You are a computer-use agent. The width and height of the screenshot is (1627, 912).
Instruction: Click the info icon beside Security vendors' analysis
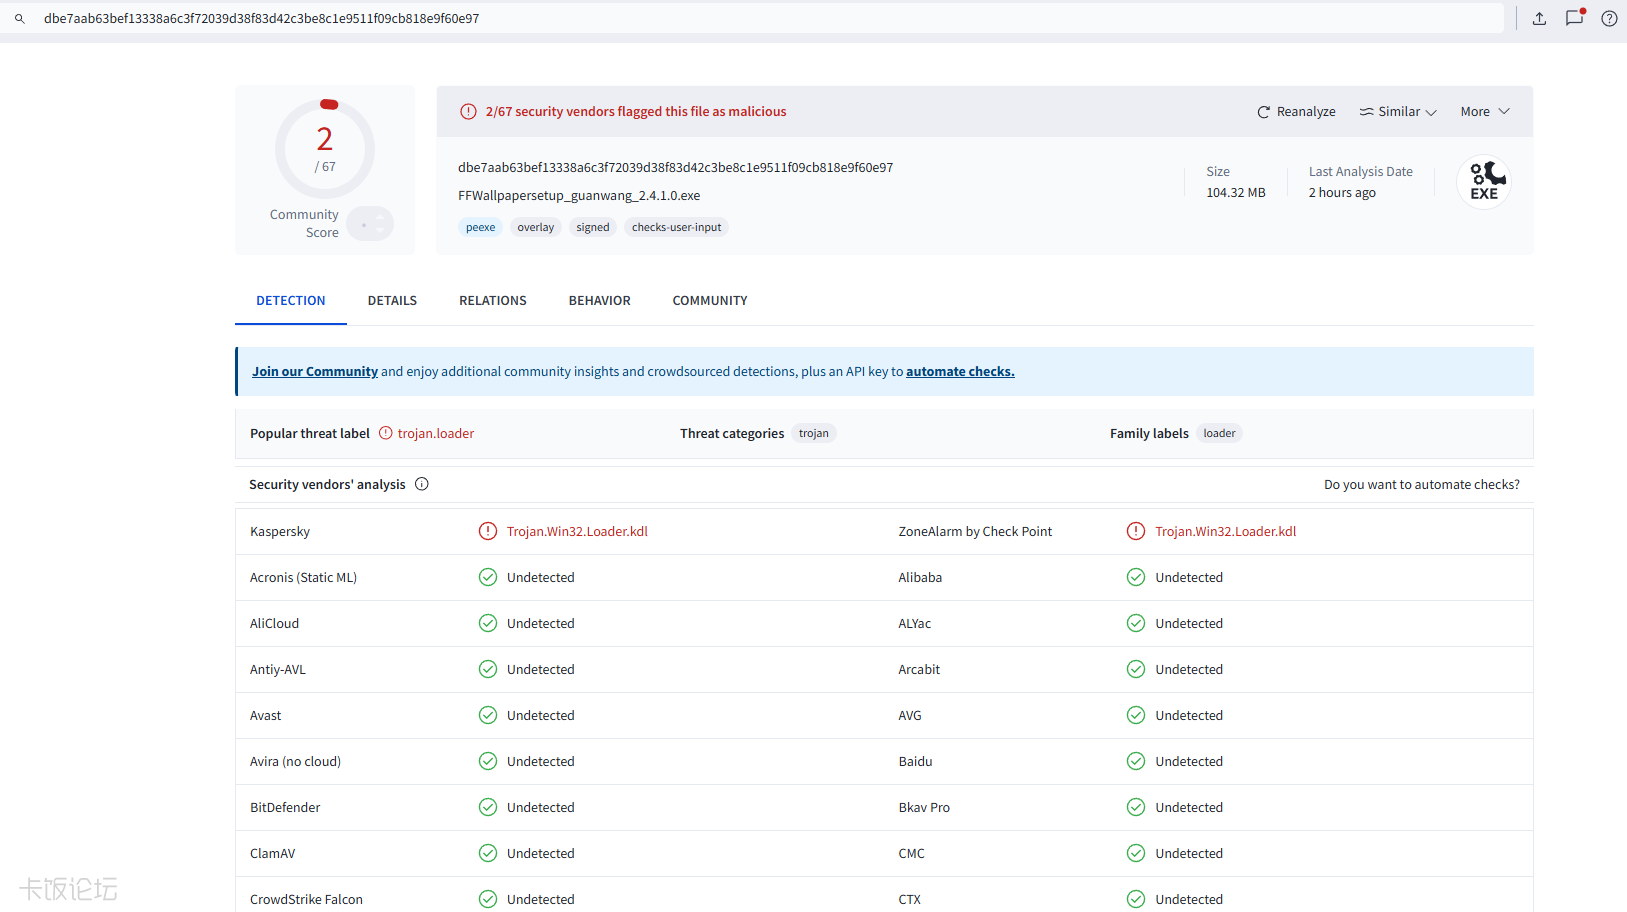(x=422, y=484)
